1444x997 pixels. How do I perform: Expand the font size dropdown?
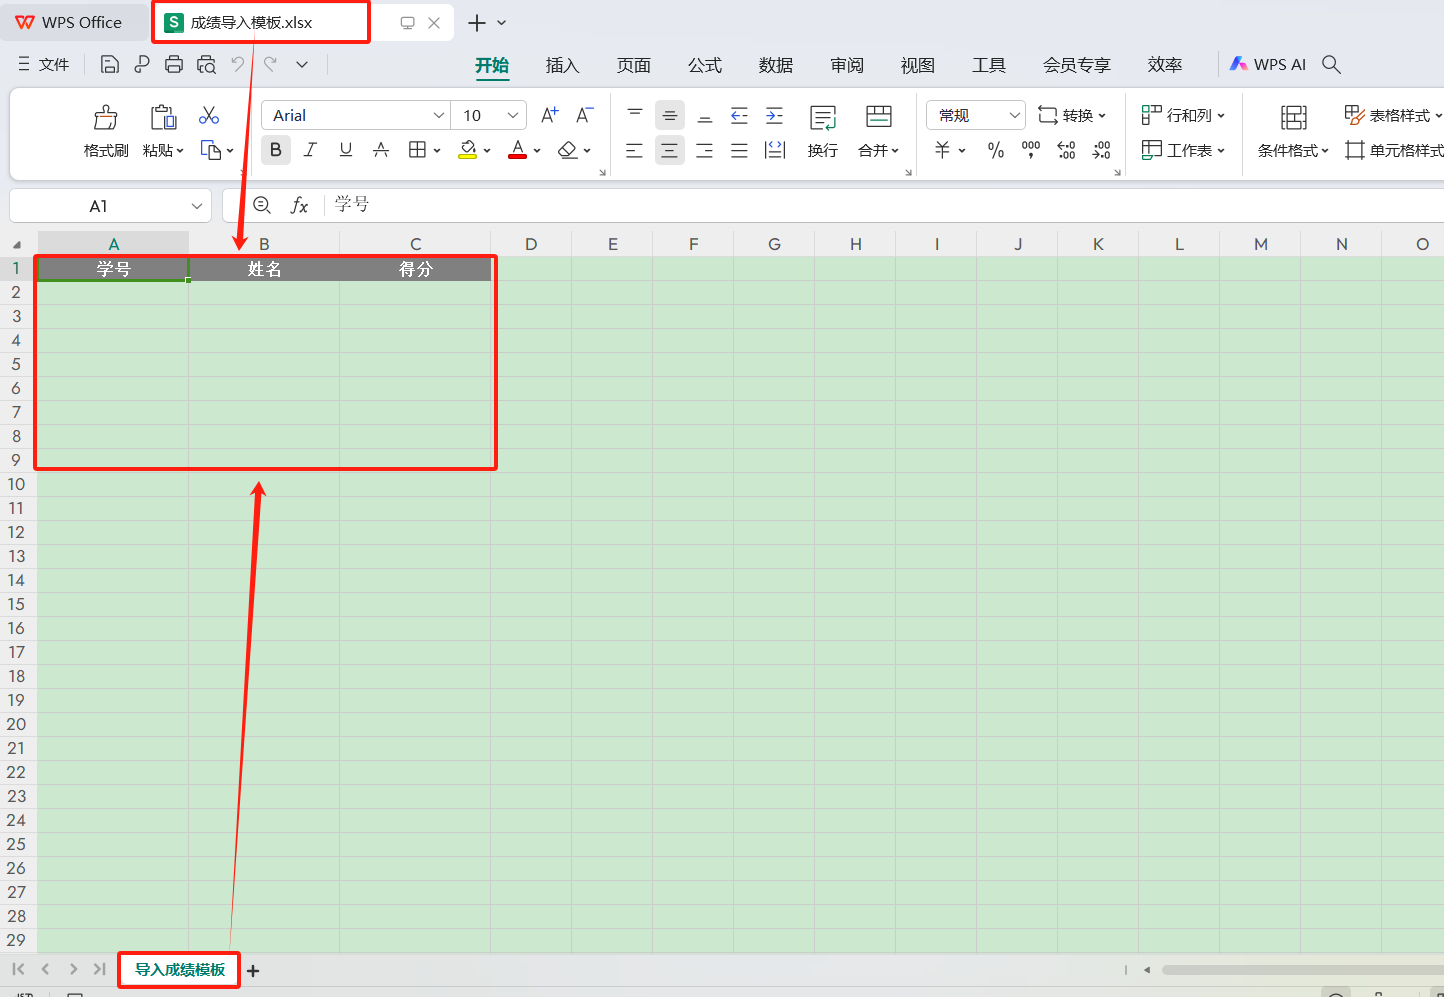coord(513,116)
